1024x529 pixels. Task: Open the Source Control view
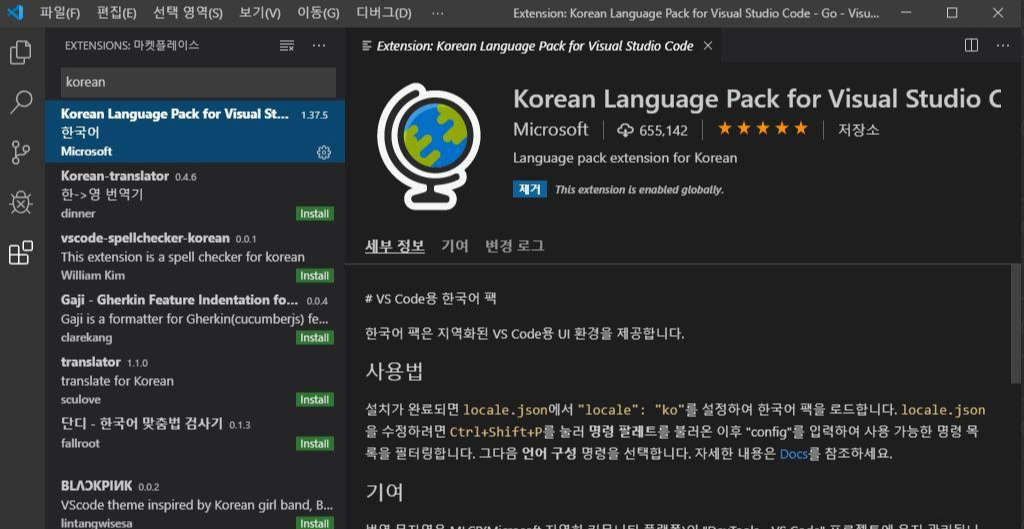tap(21, 152)
